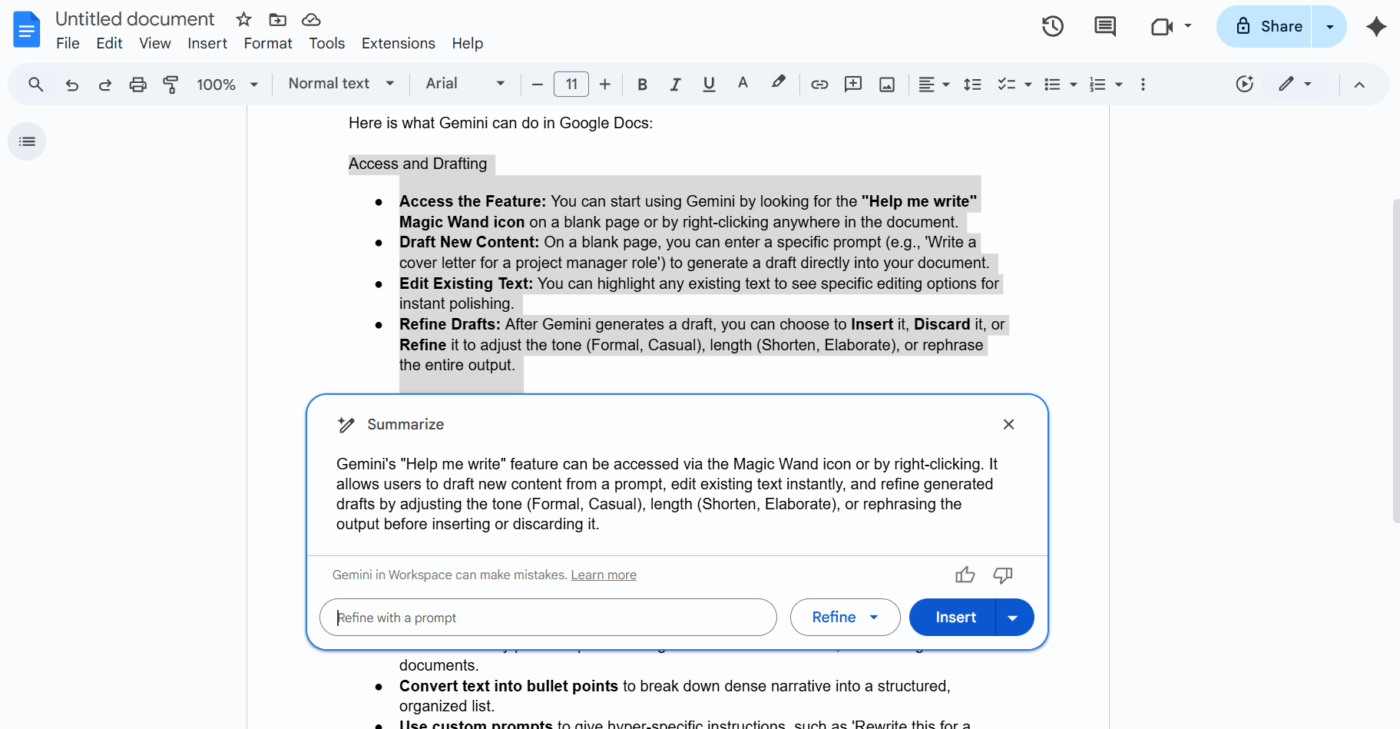Click the paint format roller icon
1400x729 pixels.
coord(171,84)
